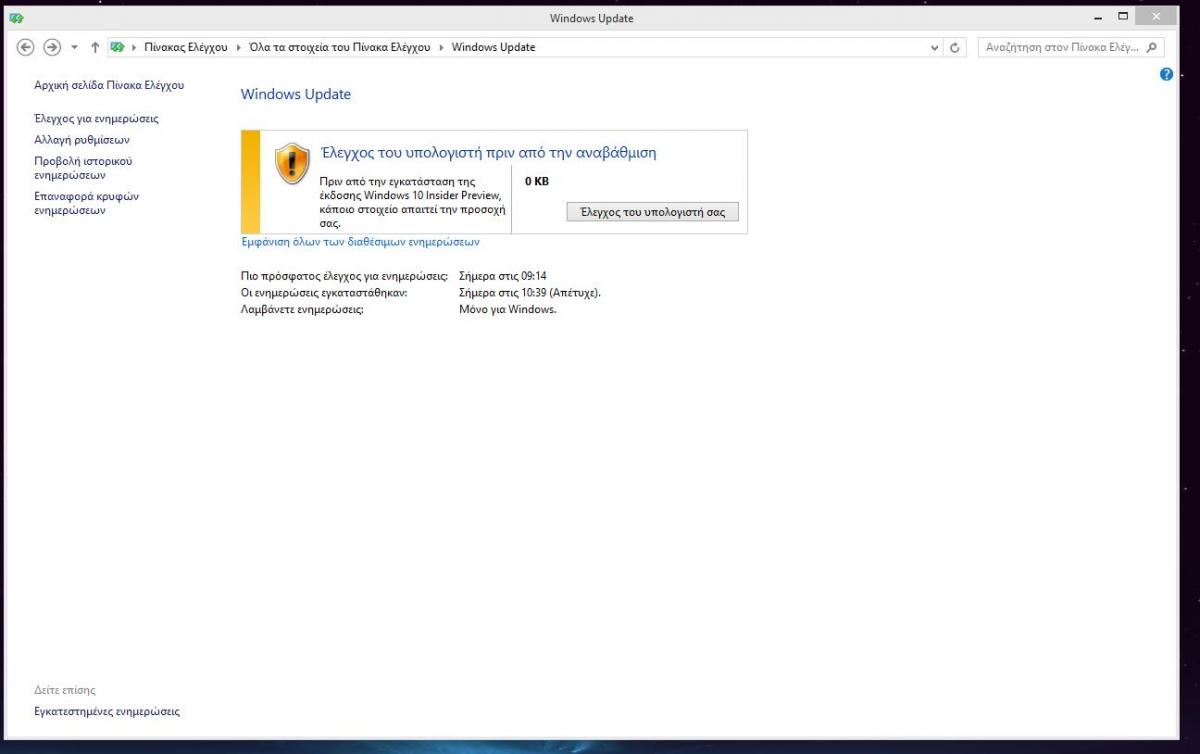Open Εμφάνιση όλων των διαθέσιμων ενημερώσεων link

pos(361,242)
